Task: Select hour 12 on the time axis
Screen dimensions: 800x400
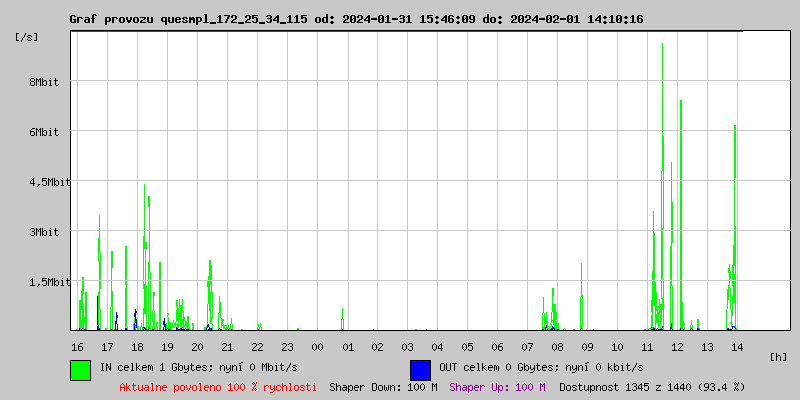Action: (x=677, y=346)
